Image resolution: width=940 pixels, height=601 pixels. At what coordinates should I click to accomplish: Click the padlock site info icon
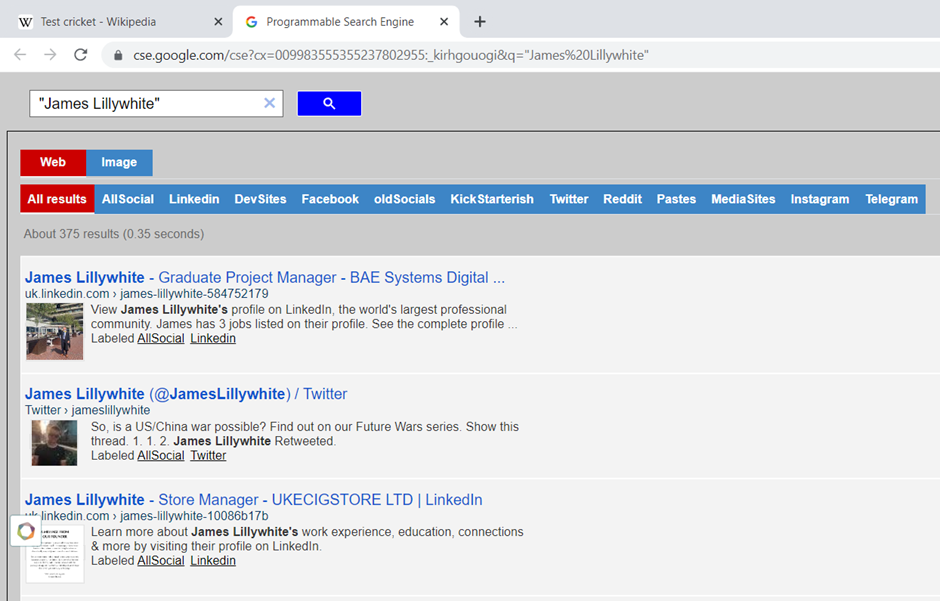pyautogui.click(x=118, y=55)
